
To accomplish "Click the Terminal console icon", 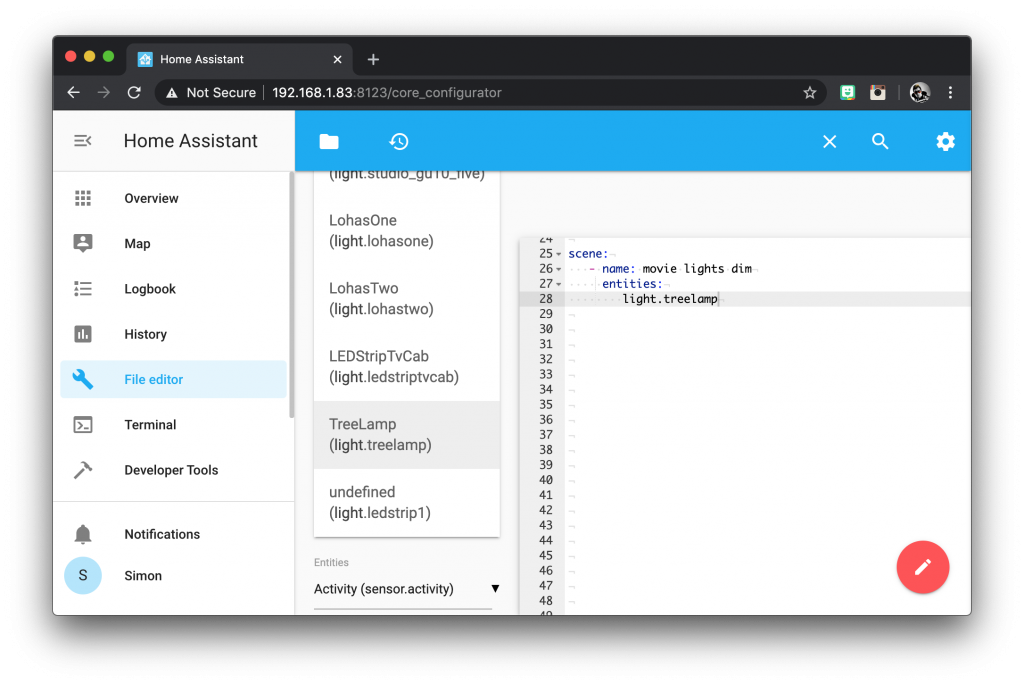I will click(83, 424).
